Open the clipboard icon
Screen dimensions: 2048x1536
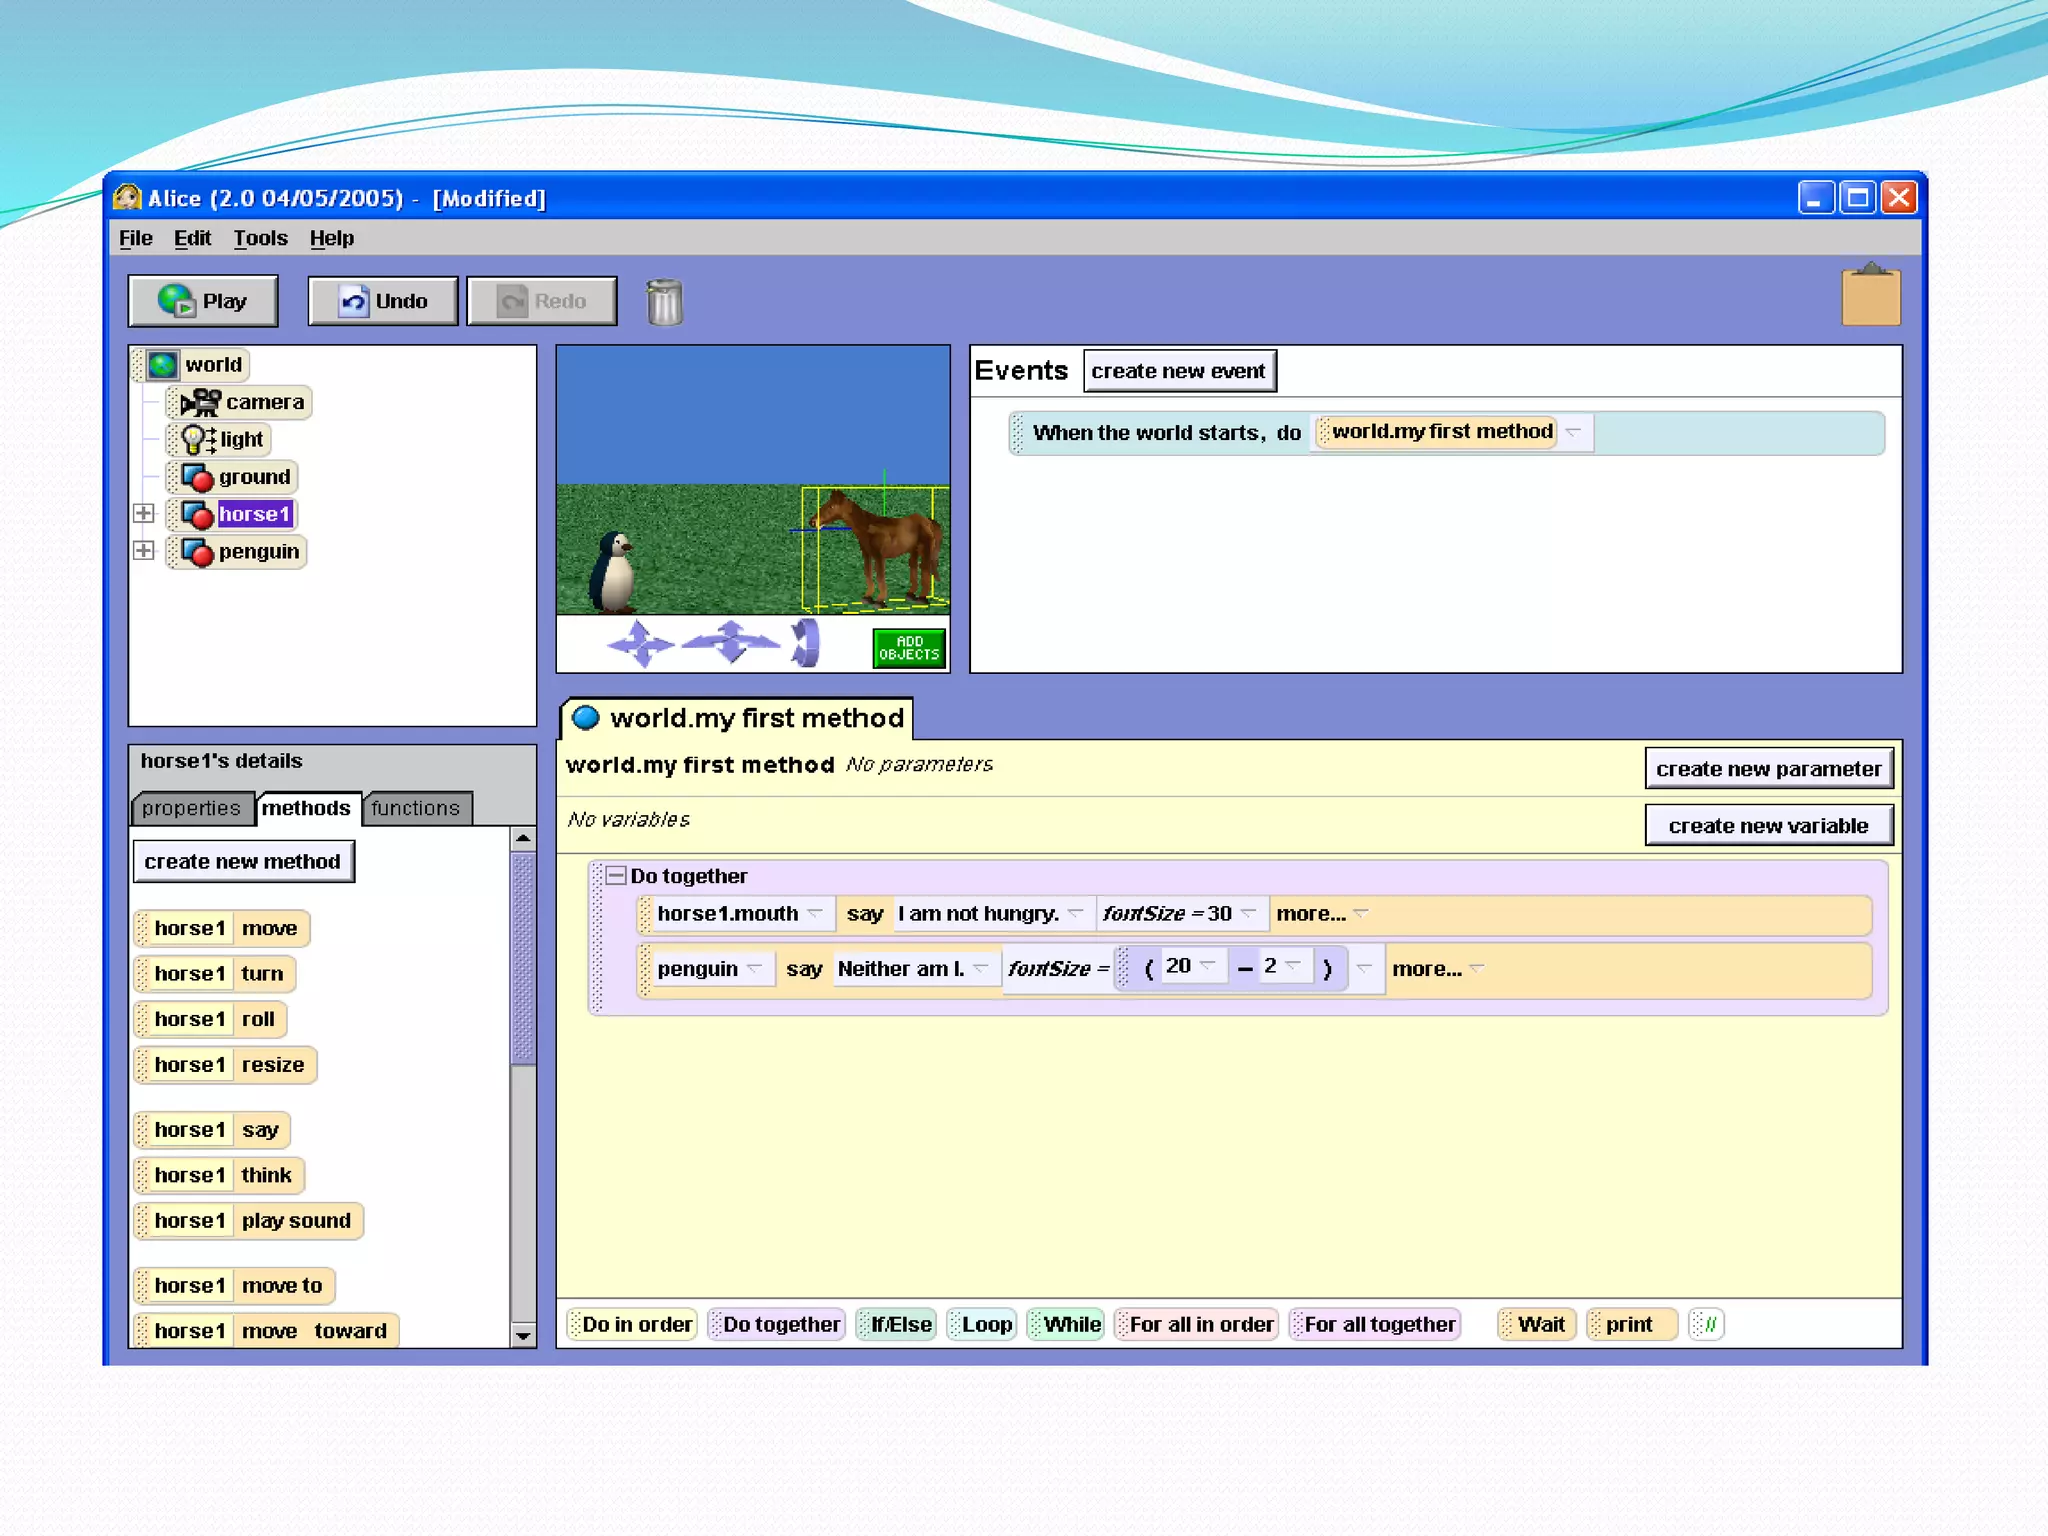[1870, 297]
